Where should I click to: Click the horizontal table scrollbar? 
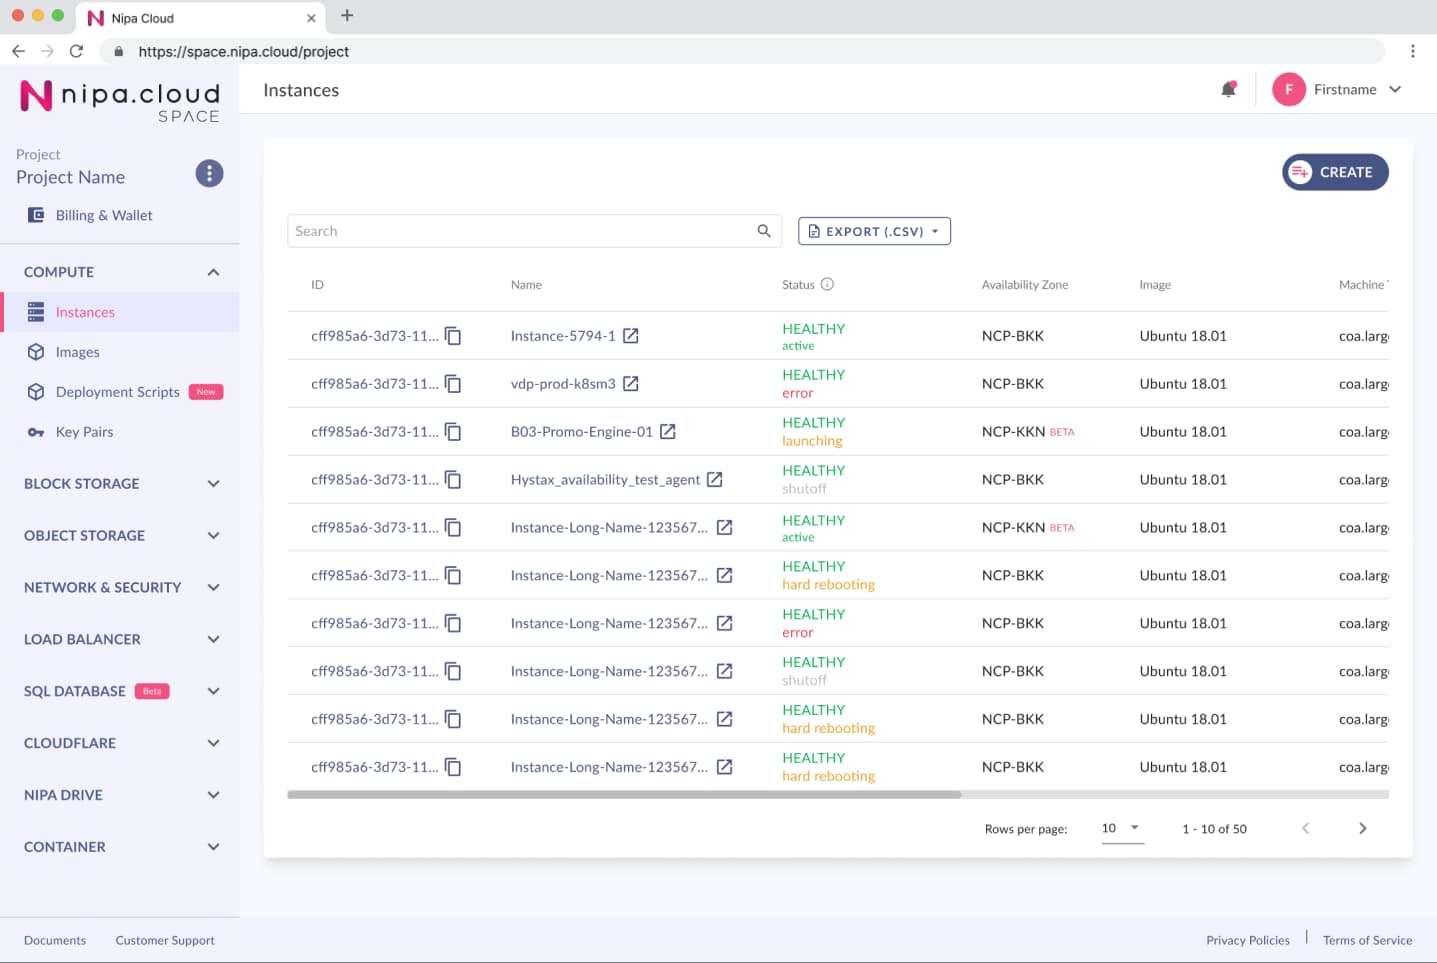click(x=624, y=795)
